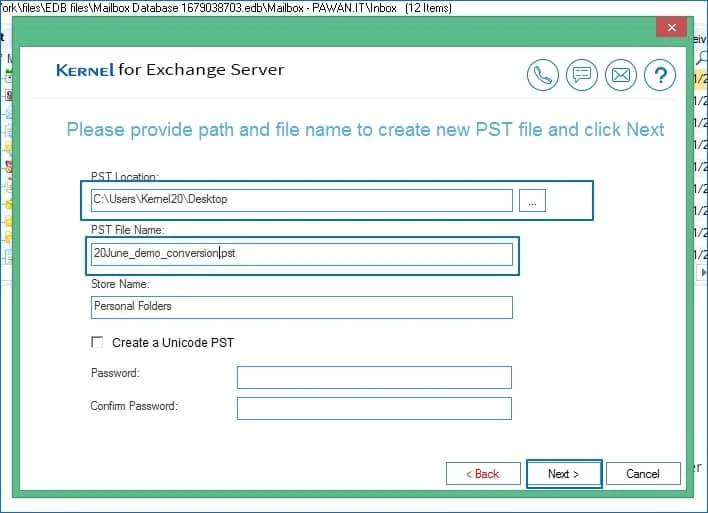Click the instruction heading text

[365, 130]
